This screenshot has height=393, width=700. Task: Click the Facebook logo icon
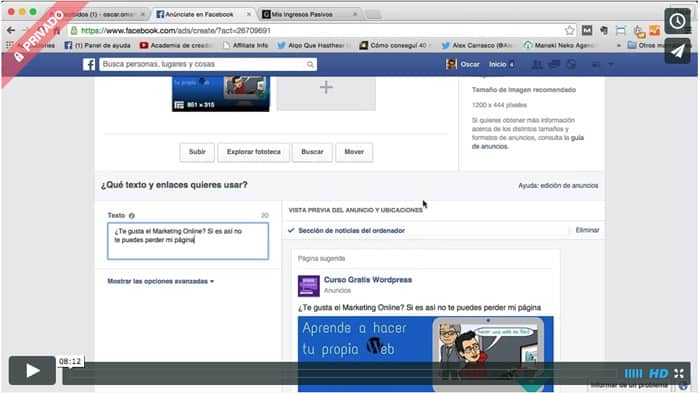point(89,64)
